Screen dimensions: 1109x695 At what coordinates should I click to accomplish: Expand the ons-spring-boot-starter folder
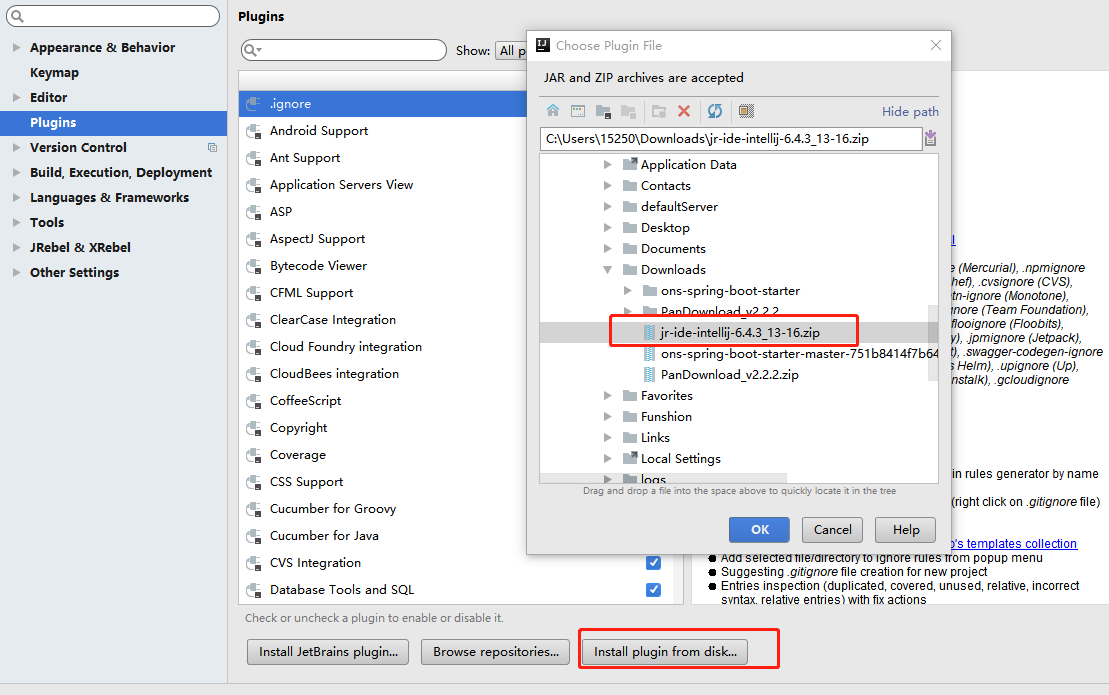pyautogui.click(x=627, y=291)
